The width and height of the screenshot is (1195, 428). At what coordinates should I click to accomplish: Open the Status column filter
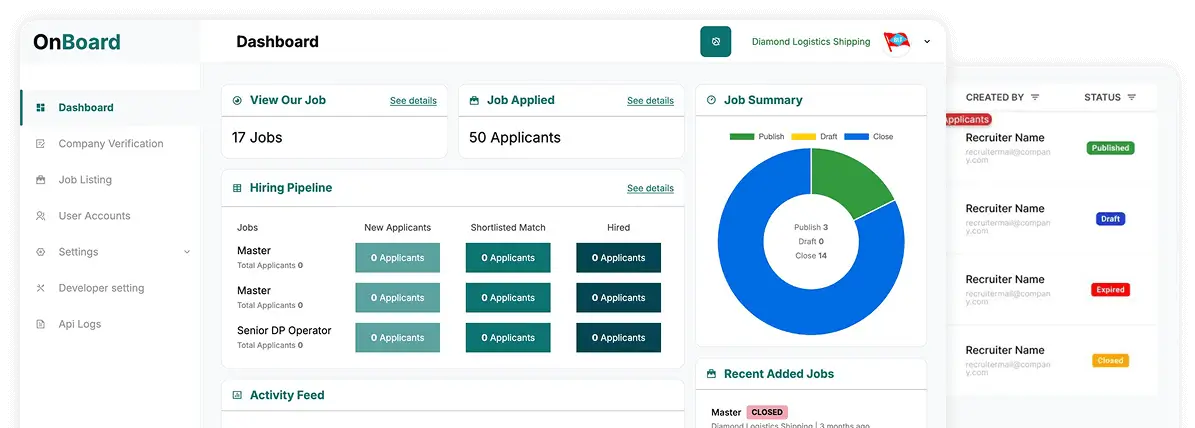tap(1132, 98)
